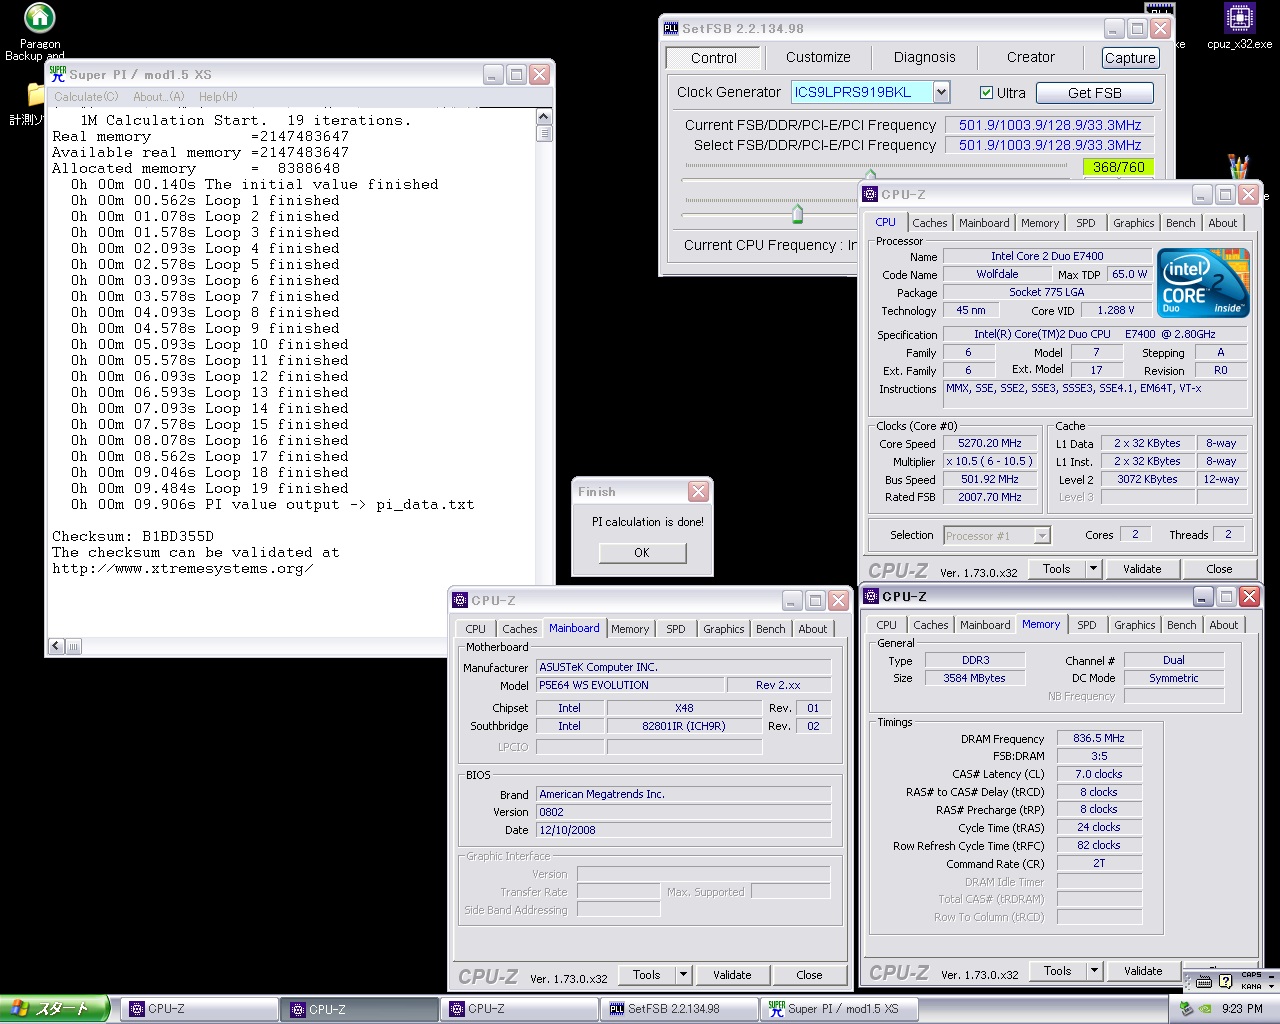1280x1024 pixels.
Task: Expand Tools arrow in CPU-Z CPU window
Action: (1094, 569)
